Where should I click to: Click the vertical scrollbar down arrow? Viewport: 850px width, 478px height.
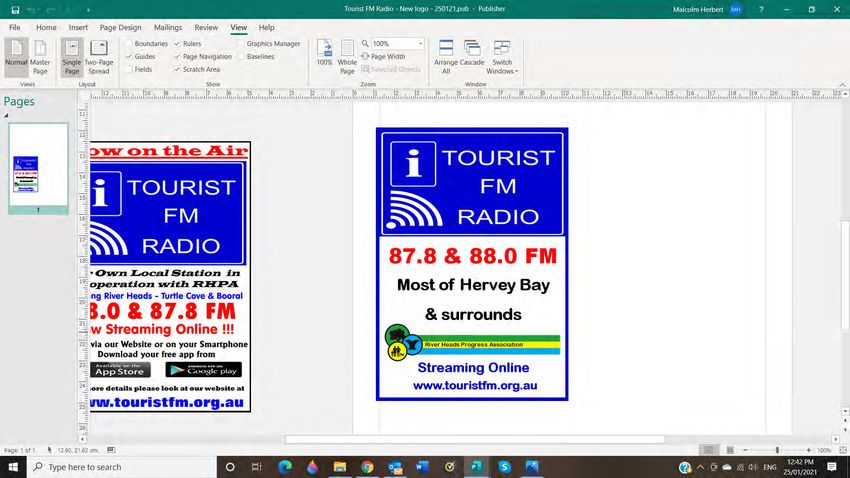coord(845,411)
